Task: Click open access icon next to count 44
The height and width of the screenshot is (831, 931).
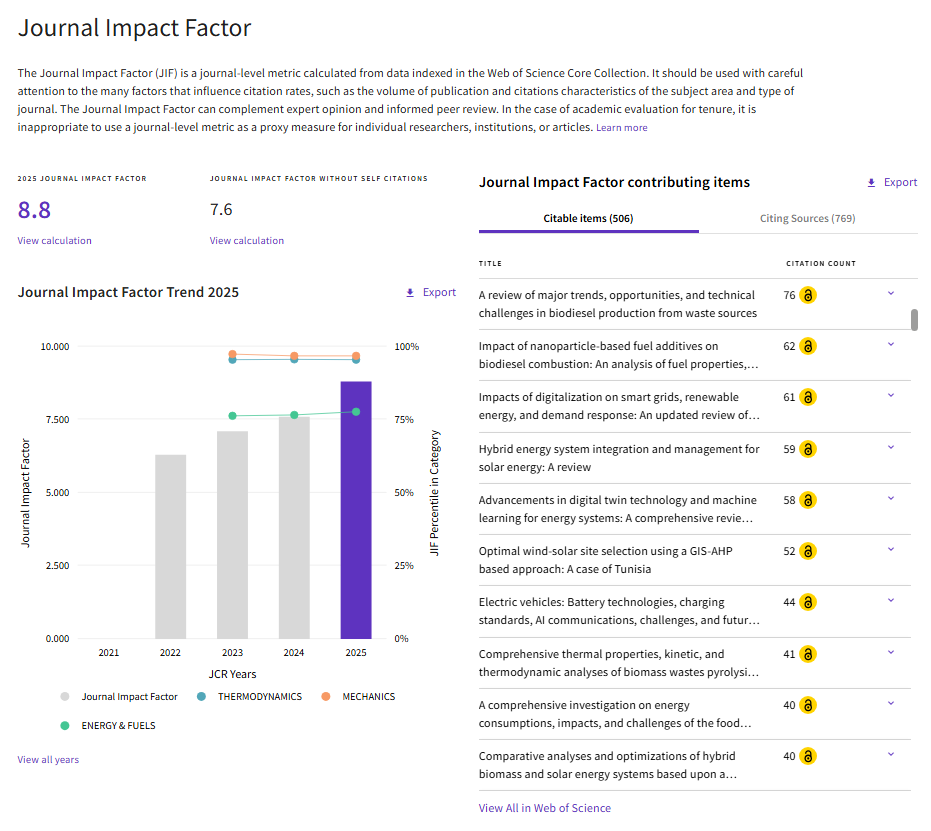Action: pyautogui.click(x=808, y=602)
